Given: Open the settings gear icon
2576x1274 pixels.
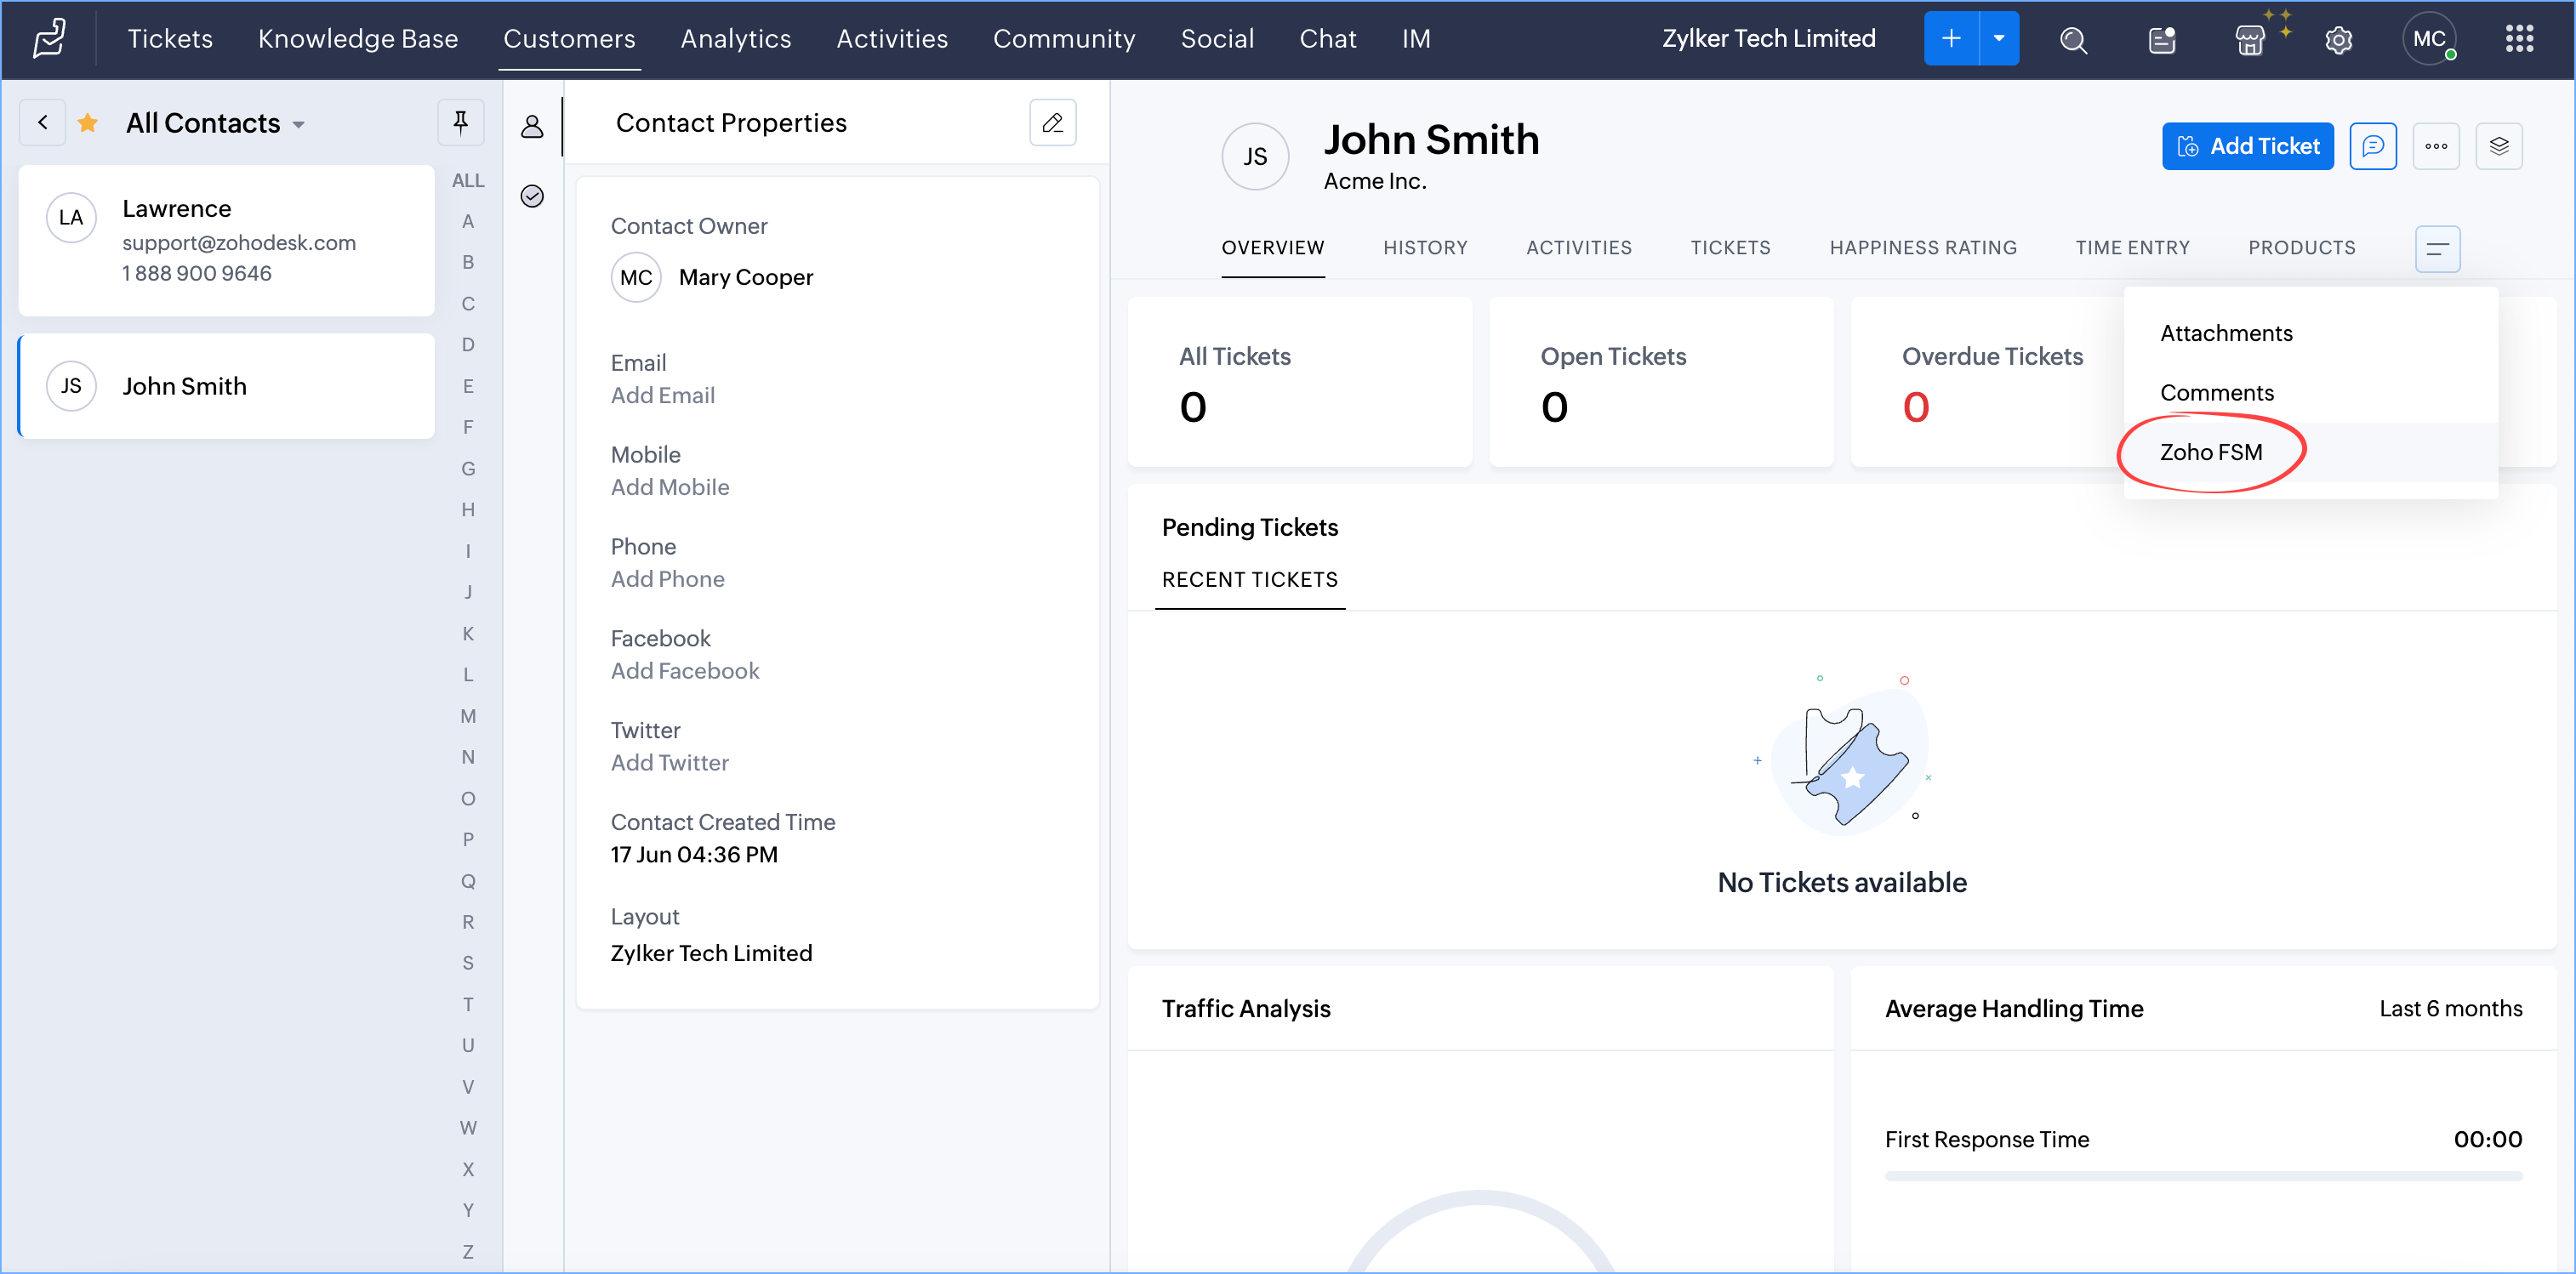Looking at the screenshot, I should (x=2338, y=40).
